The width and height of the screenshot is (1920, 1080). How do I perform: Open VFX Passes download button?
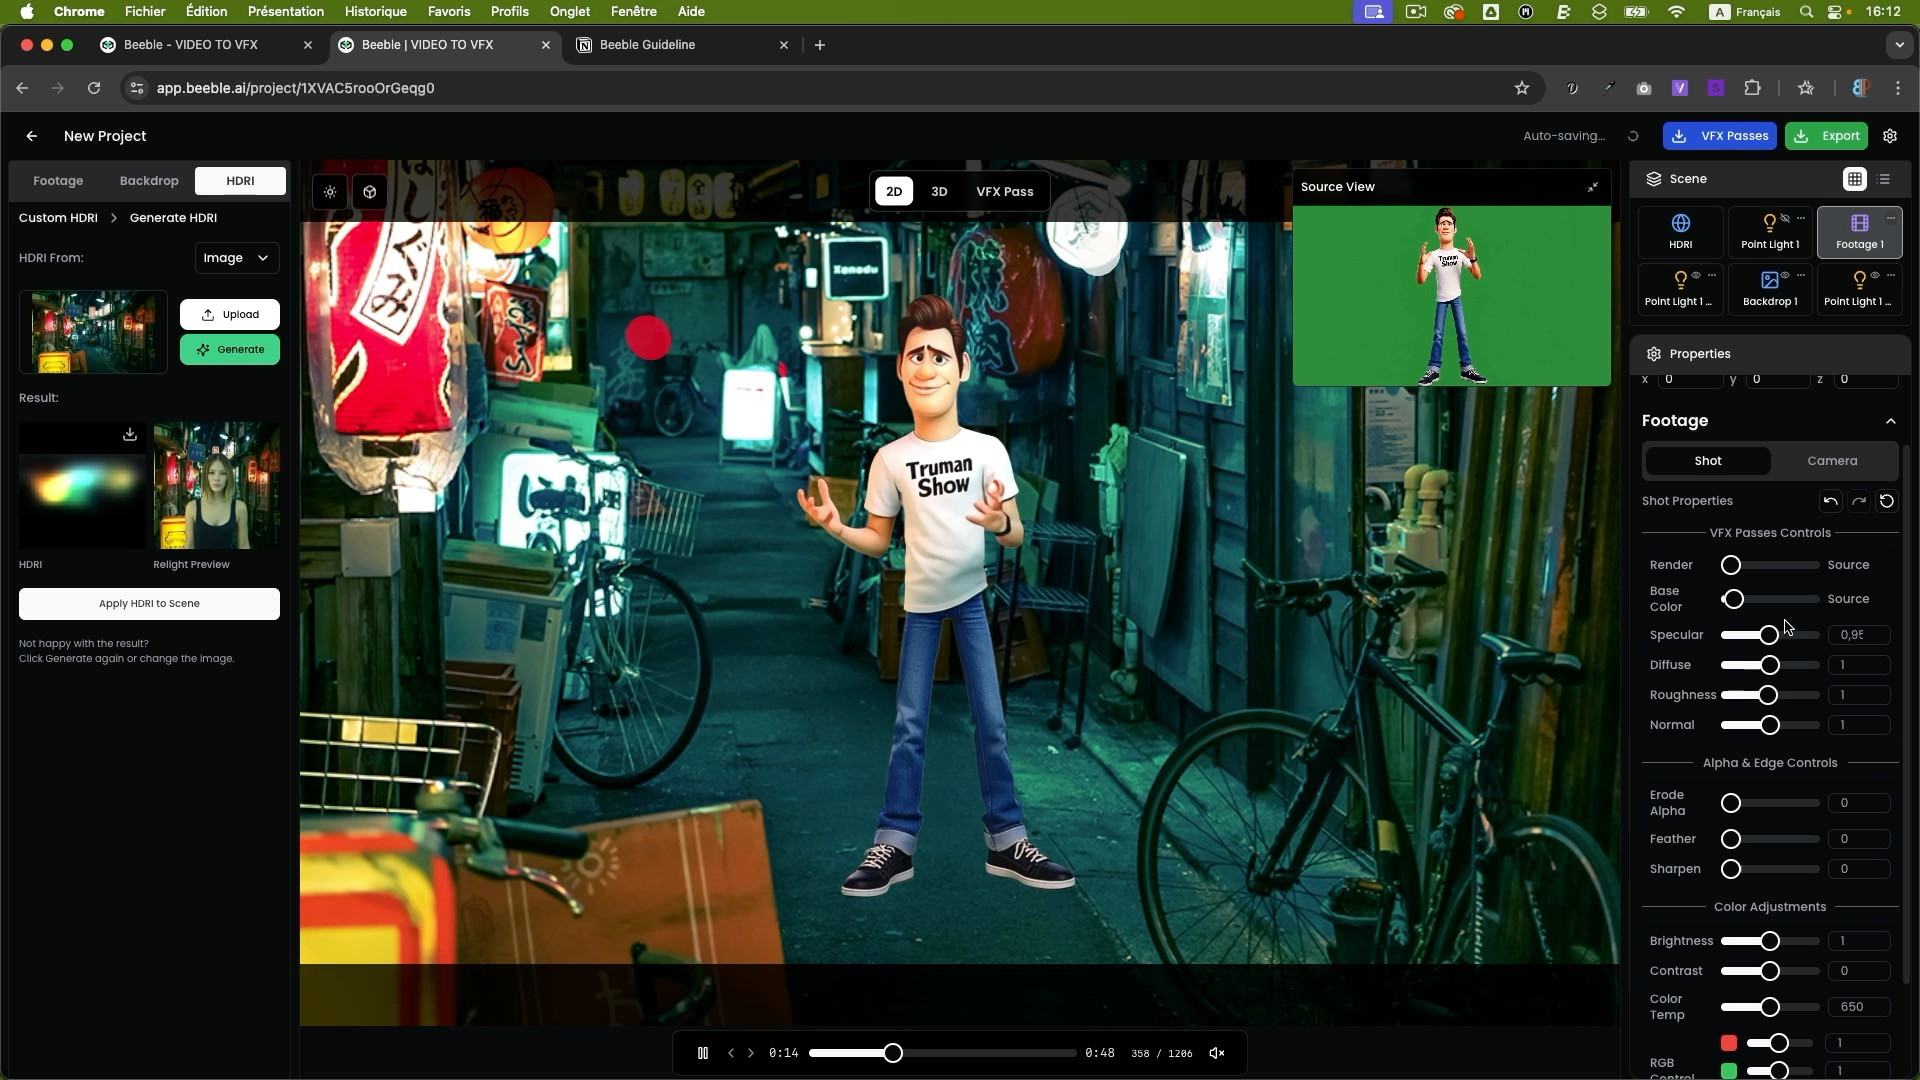click(1720, 136)
